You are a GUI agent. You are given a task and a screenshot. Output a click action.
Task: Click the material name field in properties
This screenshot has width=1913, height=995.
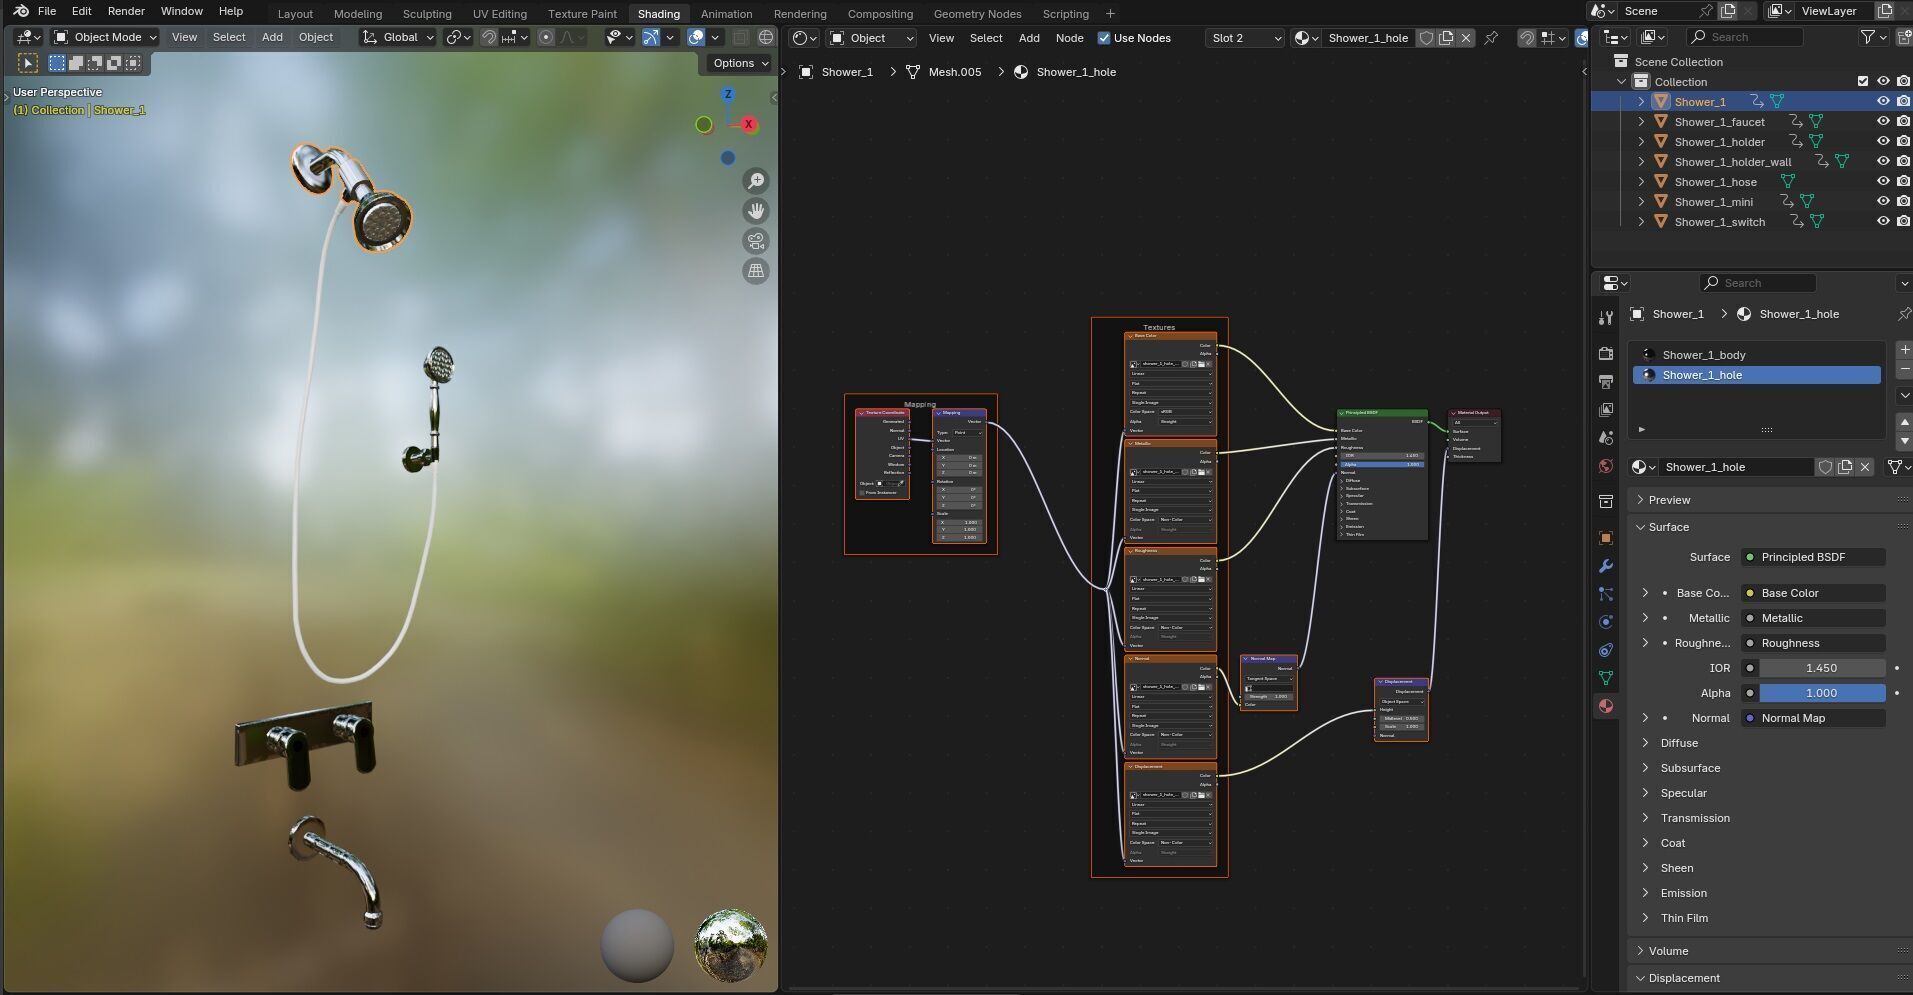click(1738, 467)
